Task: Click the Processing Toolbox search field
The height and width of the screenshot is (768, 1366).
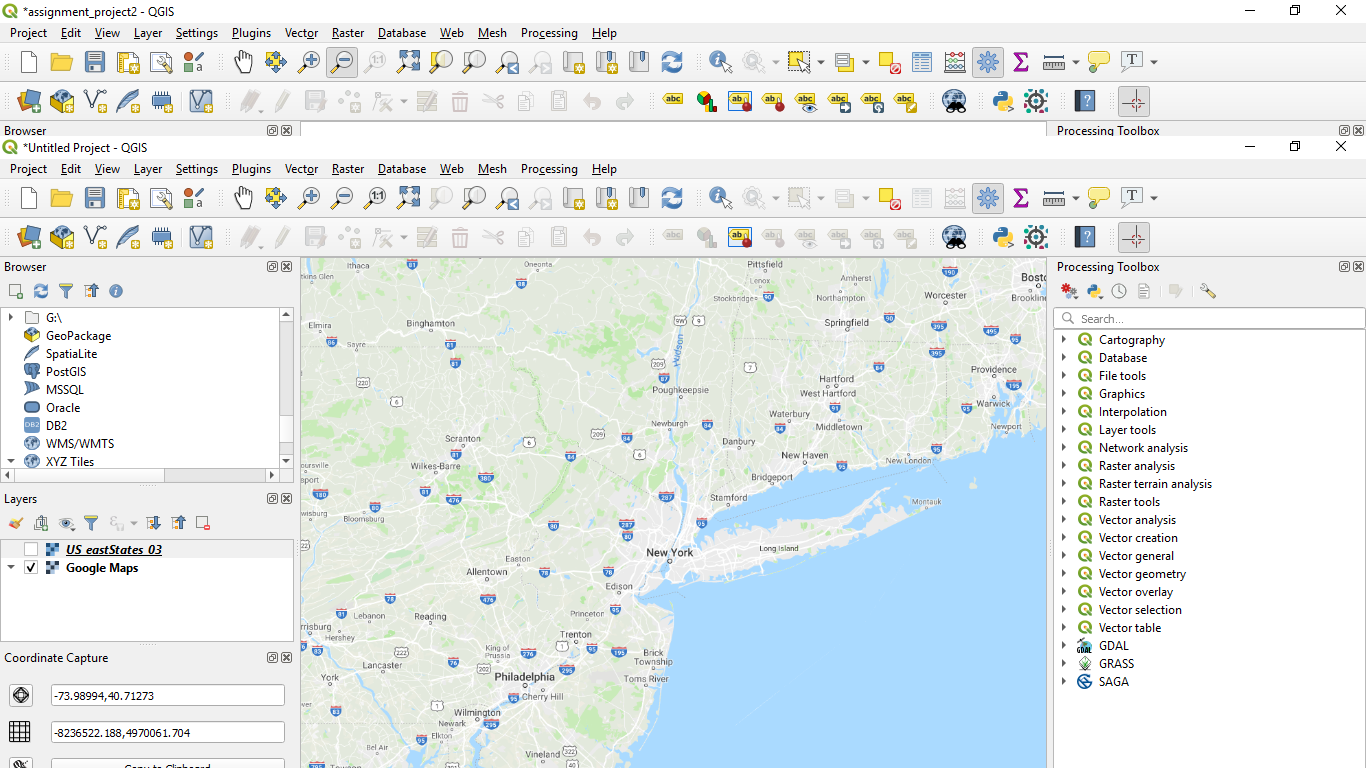Action: pyautogui.click(x=1209, y=318)
